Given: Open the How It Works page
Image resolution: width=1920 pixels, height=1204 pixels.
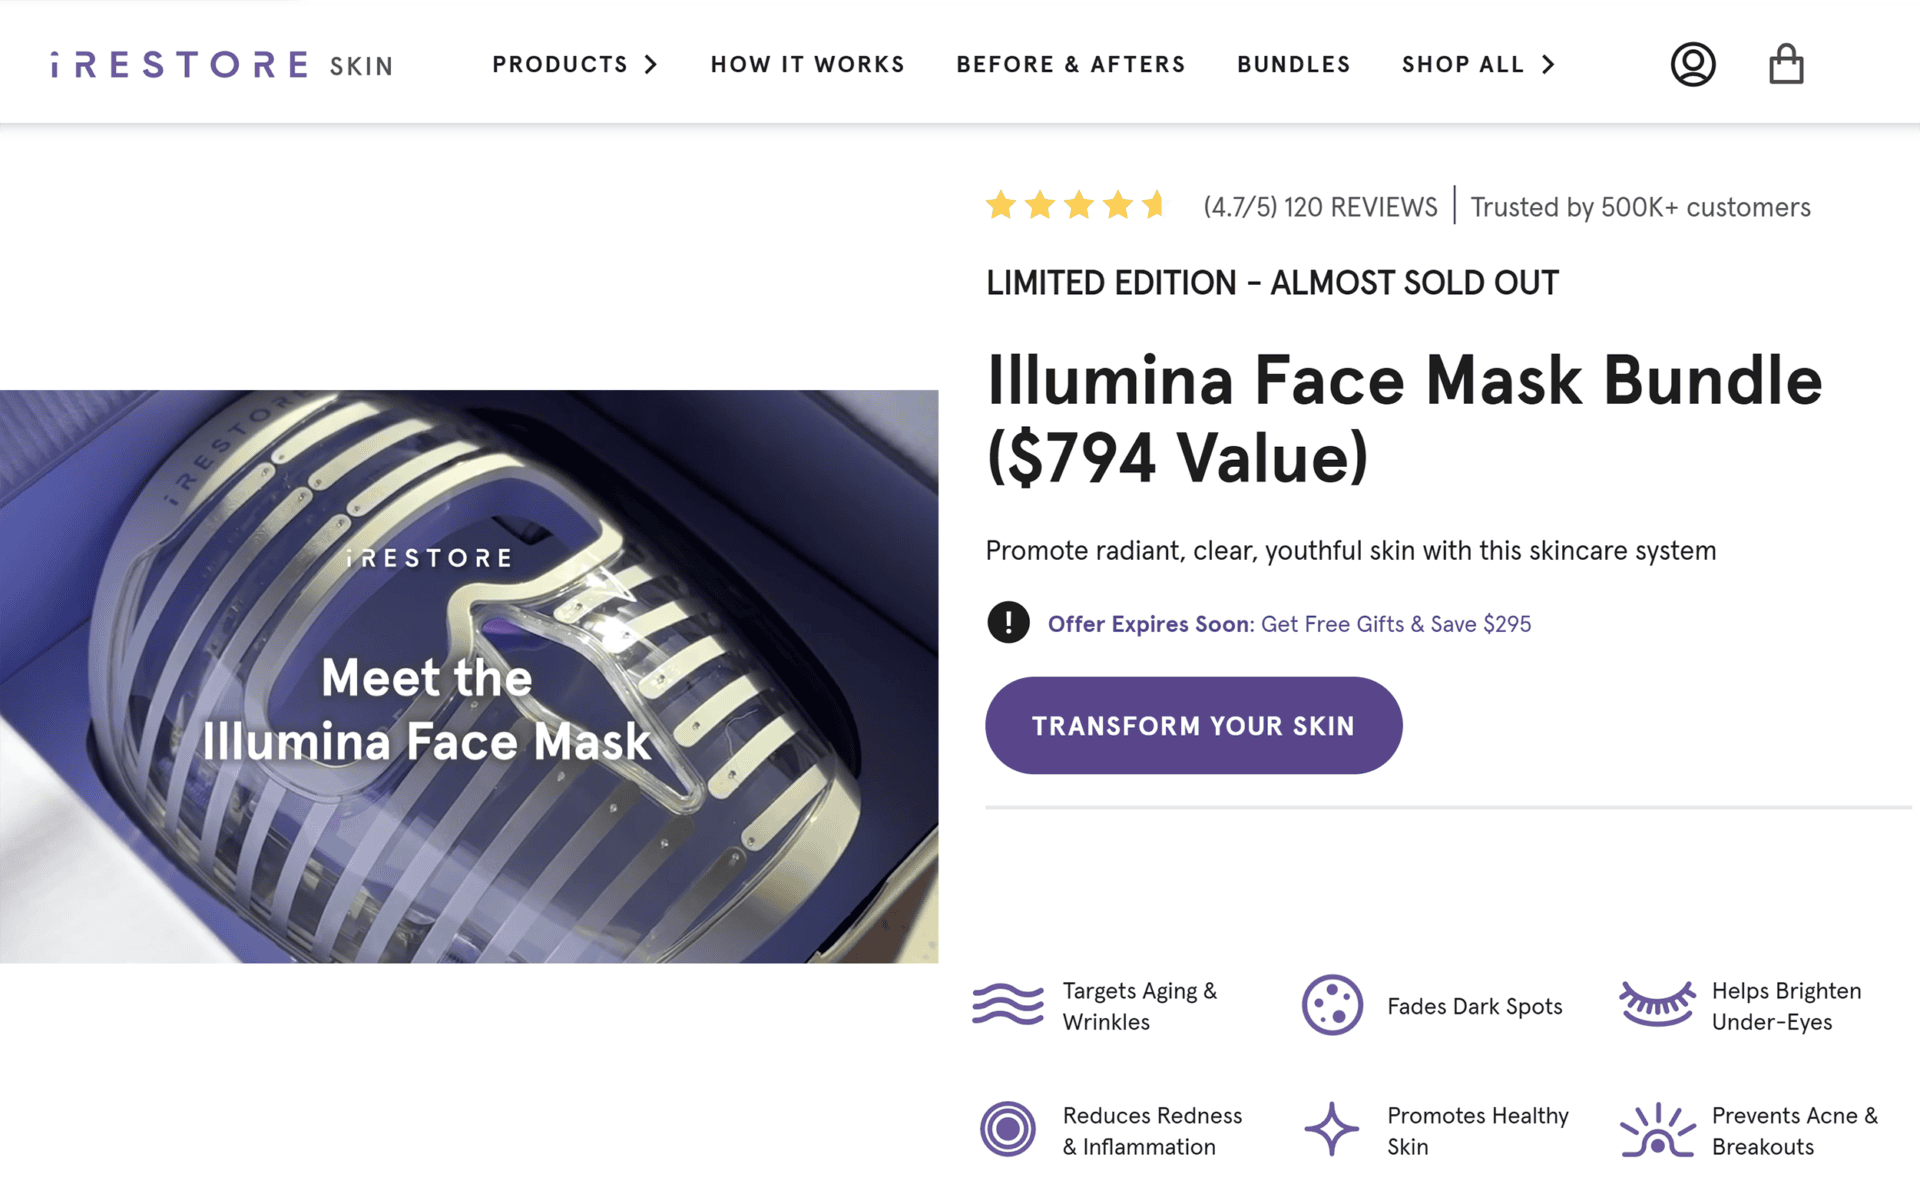Looking at the screenshot, I should (807, 65).
